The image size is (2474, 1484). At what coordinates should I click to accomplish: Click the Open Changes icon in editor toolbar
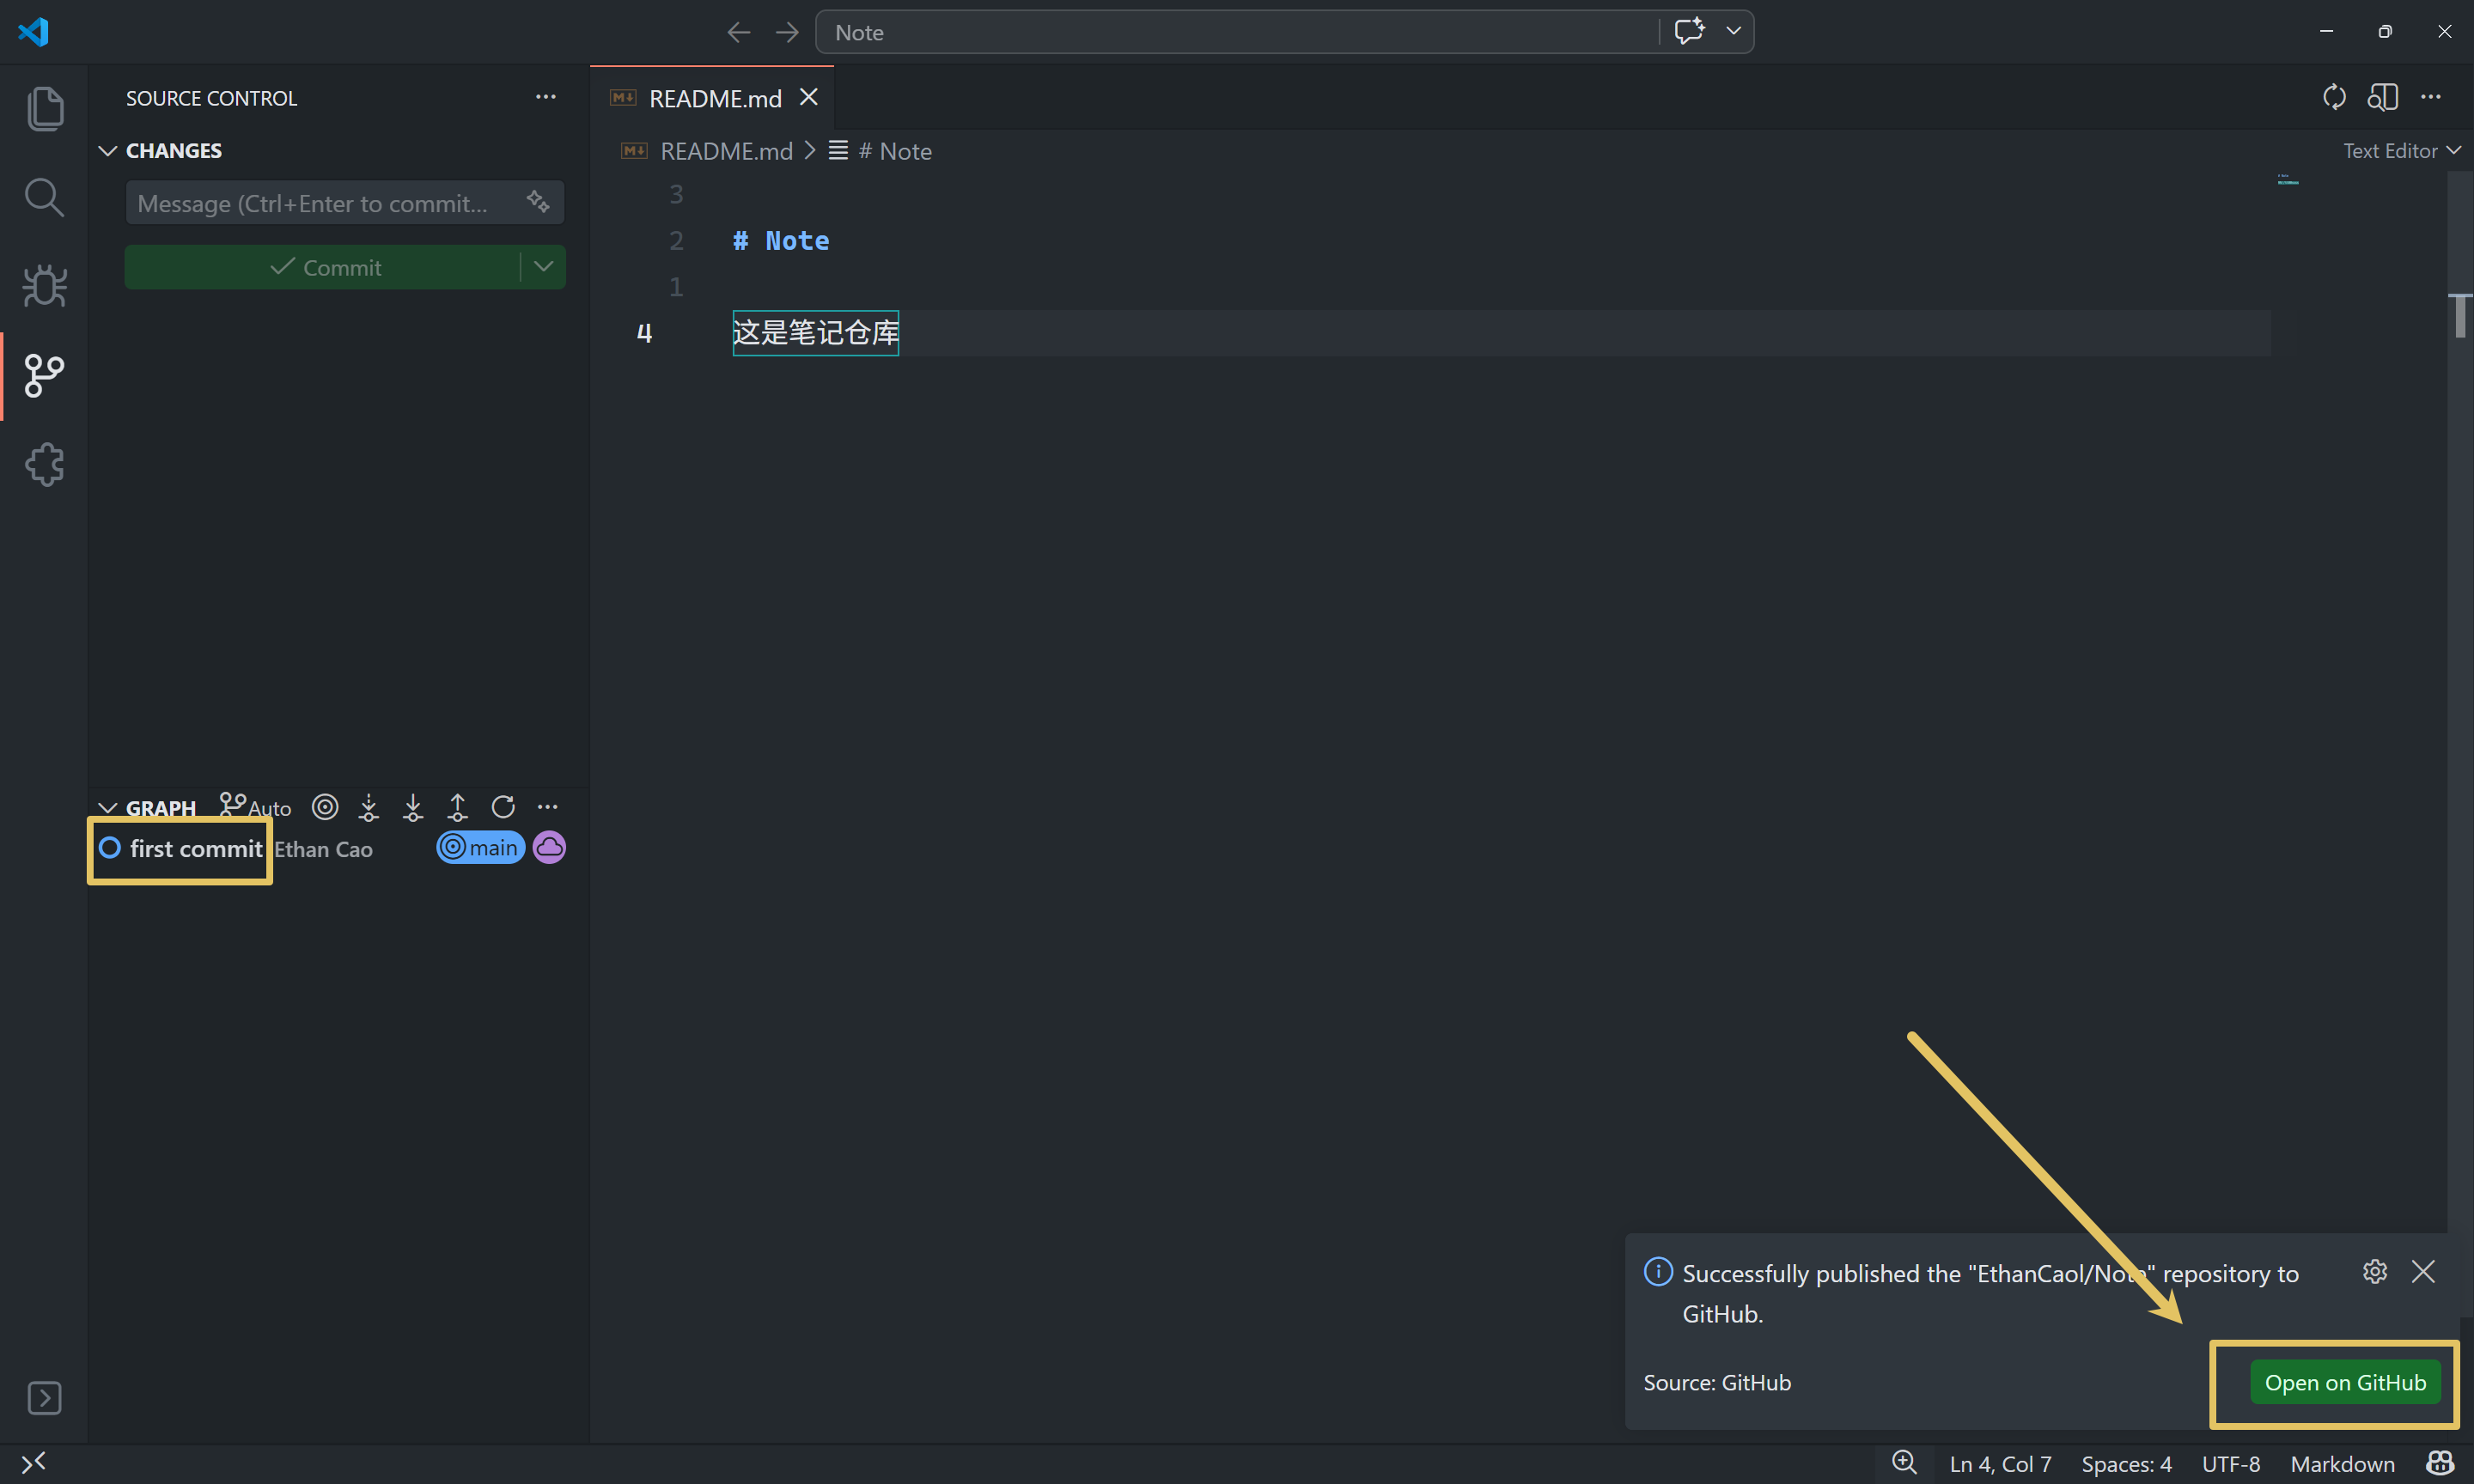pos(2334,97)
